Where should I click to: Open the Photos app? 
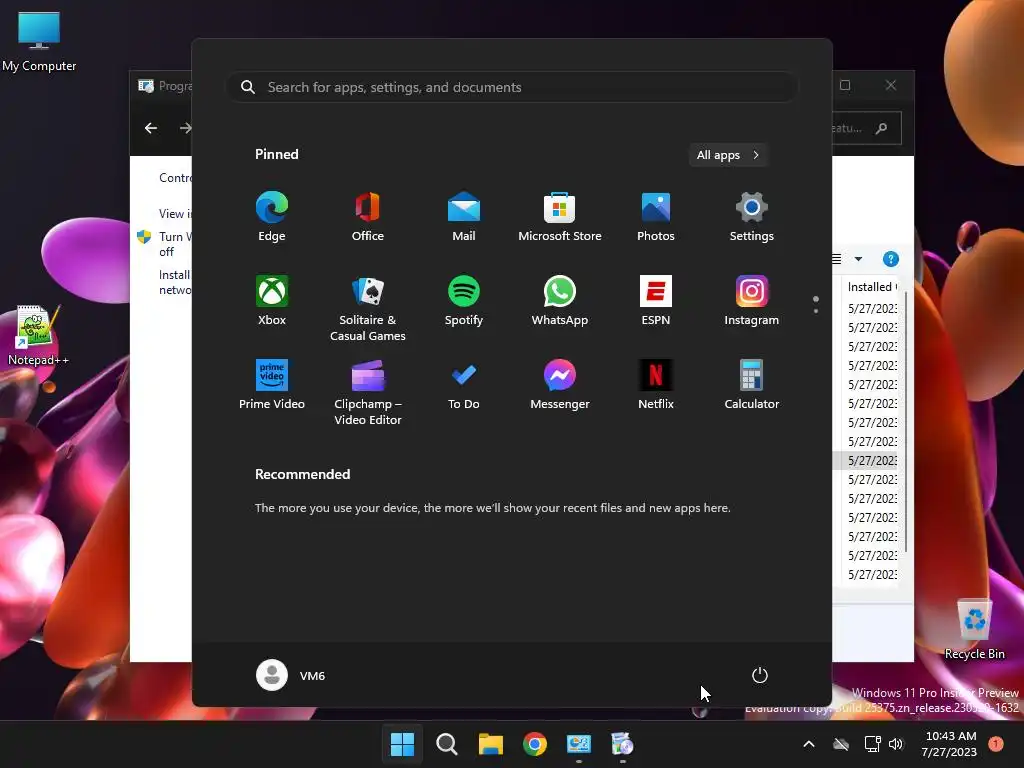coord(656,217)
